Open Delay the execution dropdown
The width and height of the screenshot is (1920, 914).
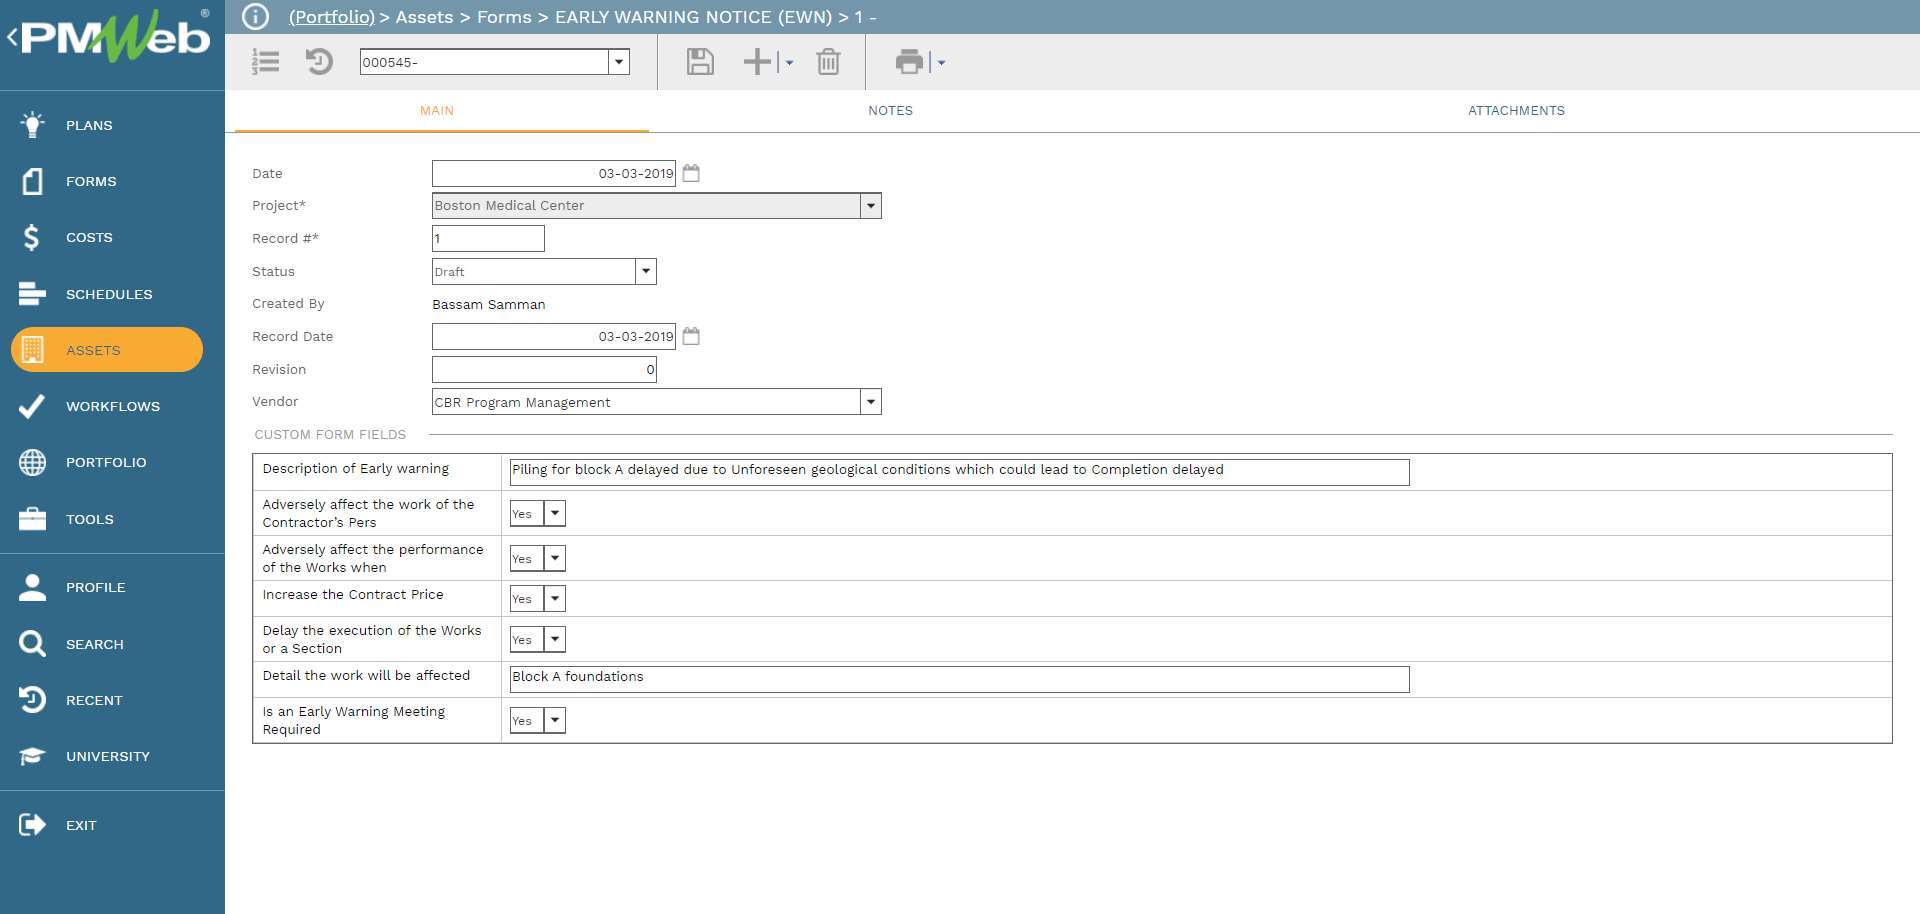555,639
